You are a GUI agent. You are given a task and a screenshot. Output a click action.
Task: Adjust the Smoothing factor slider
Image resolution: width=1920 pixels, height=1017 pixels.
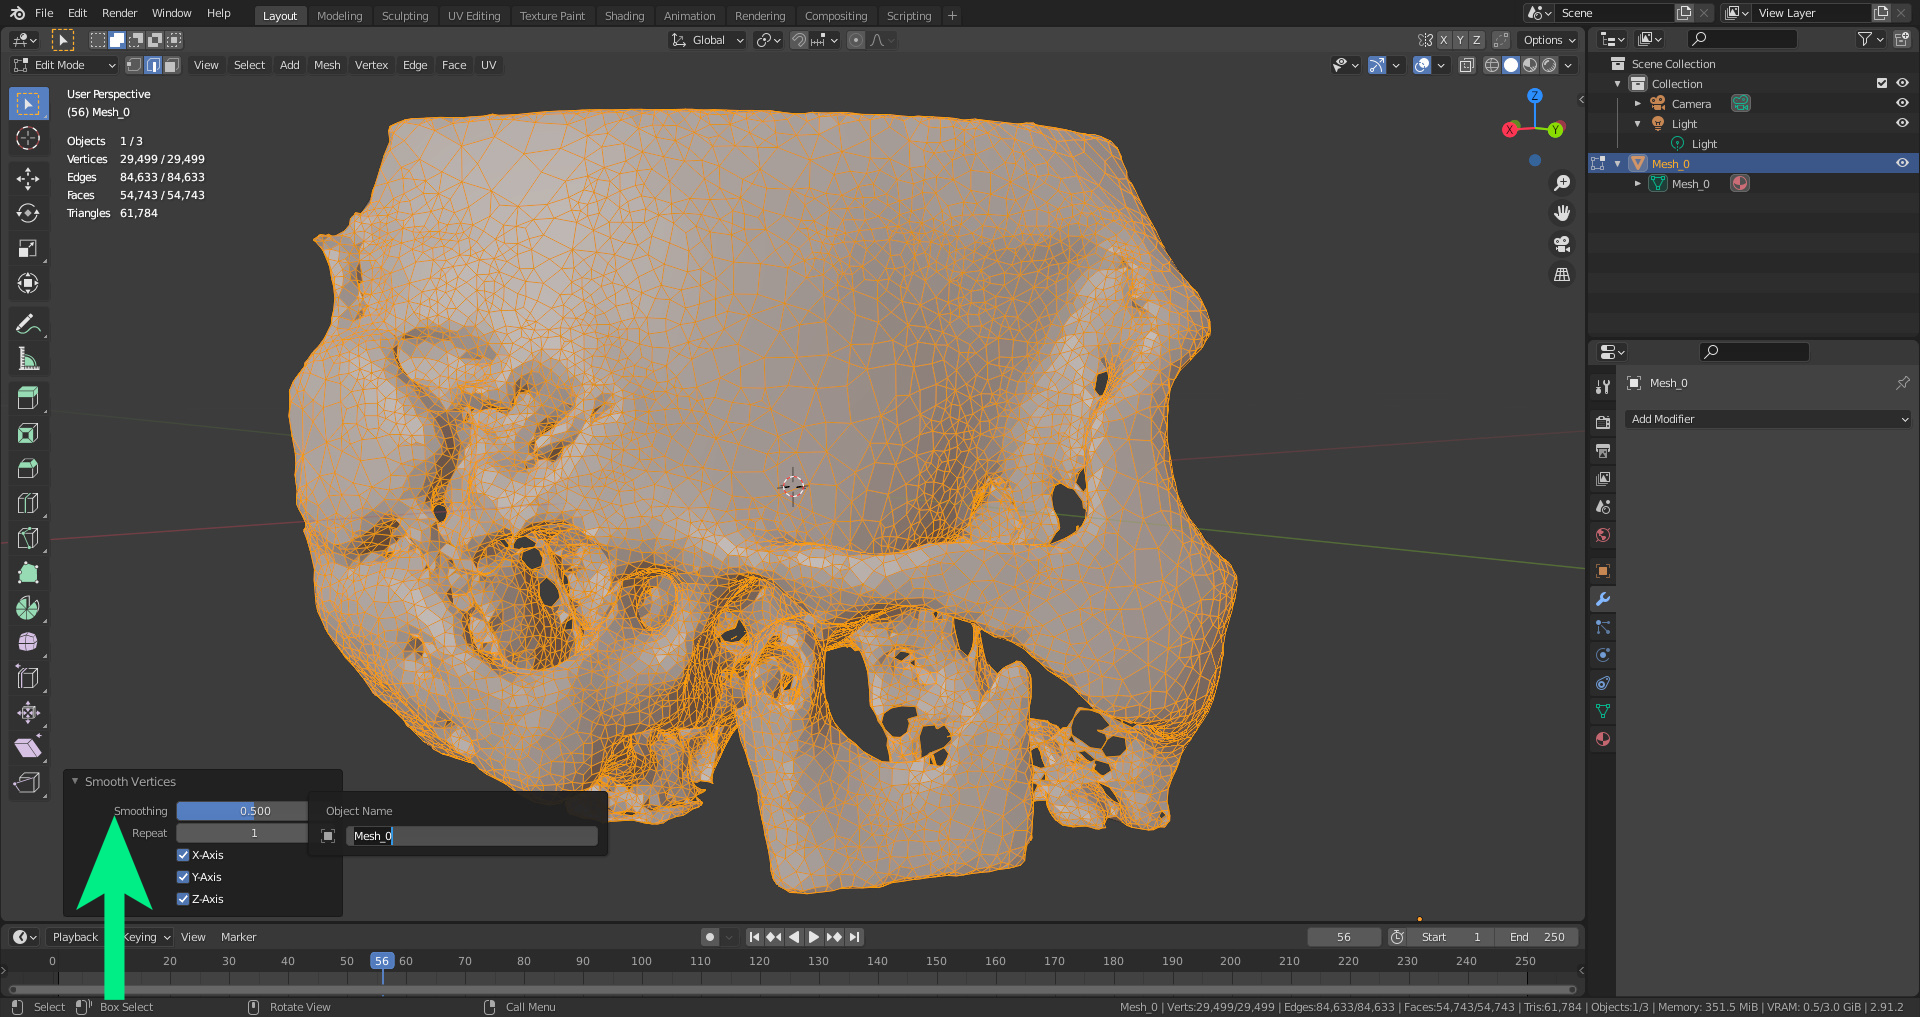242,811
